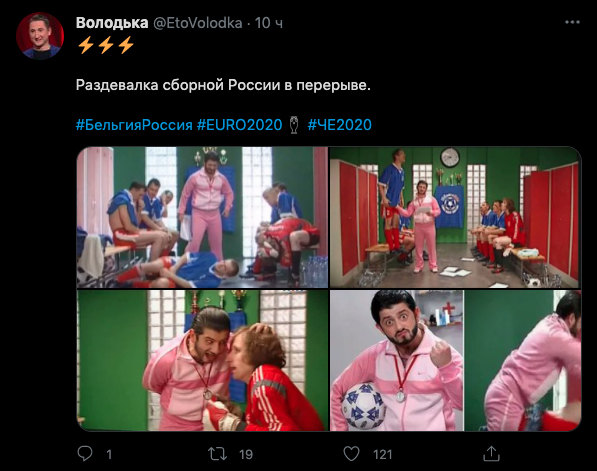Open the #БельгияРоссия hashtag
This screenshot has width=597, height=471.
click(134, 125)
